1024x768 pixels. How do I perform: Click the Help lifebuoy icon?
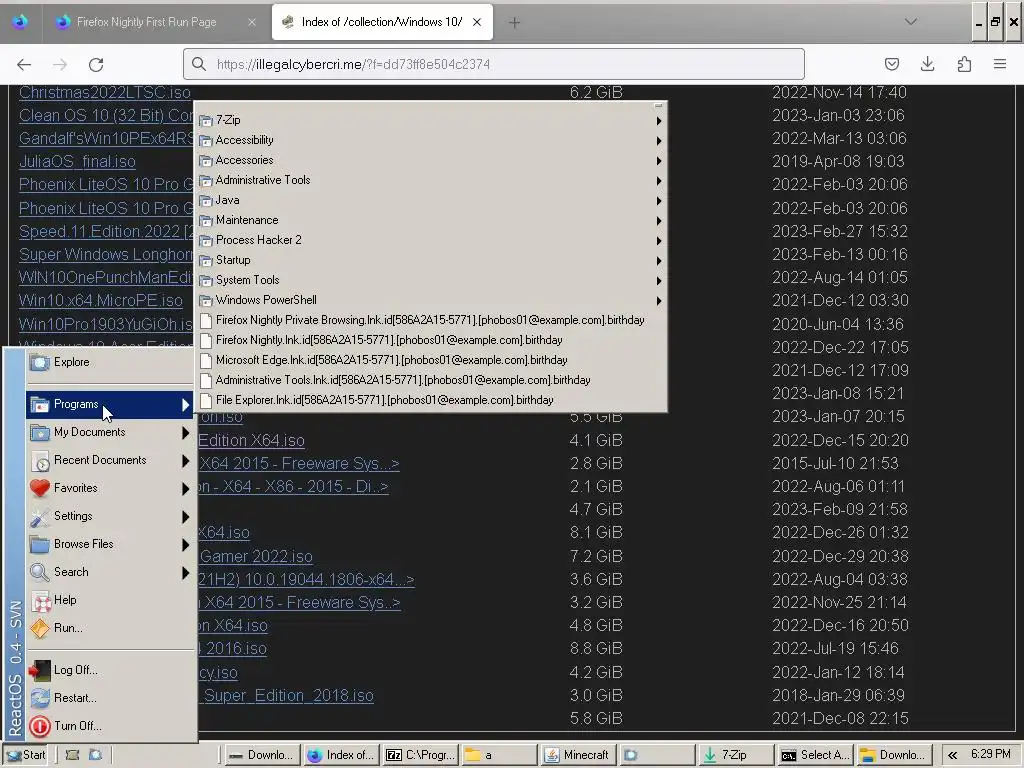point(40,601)
